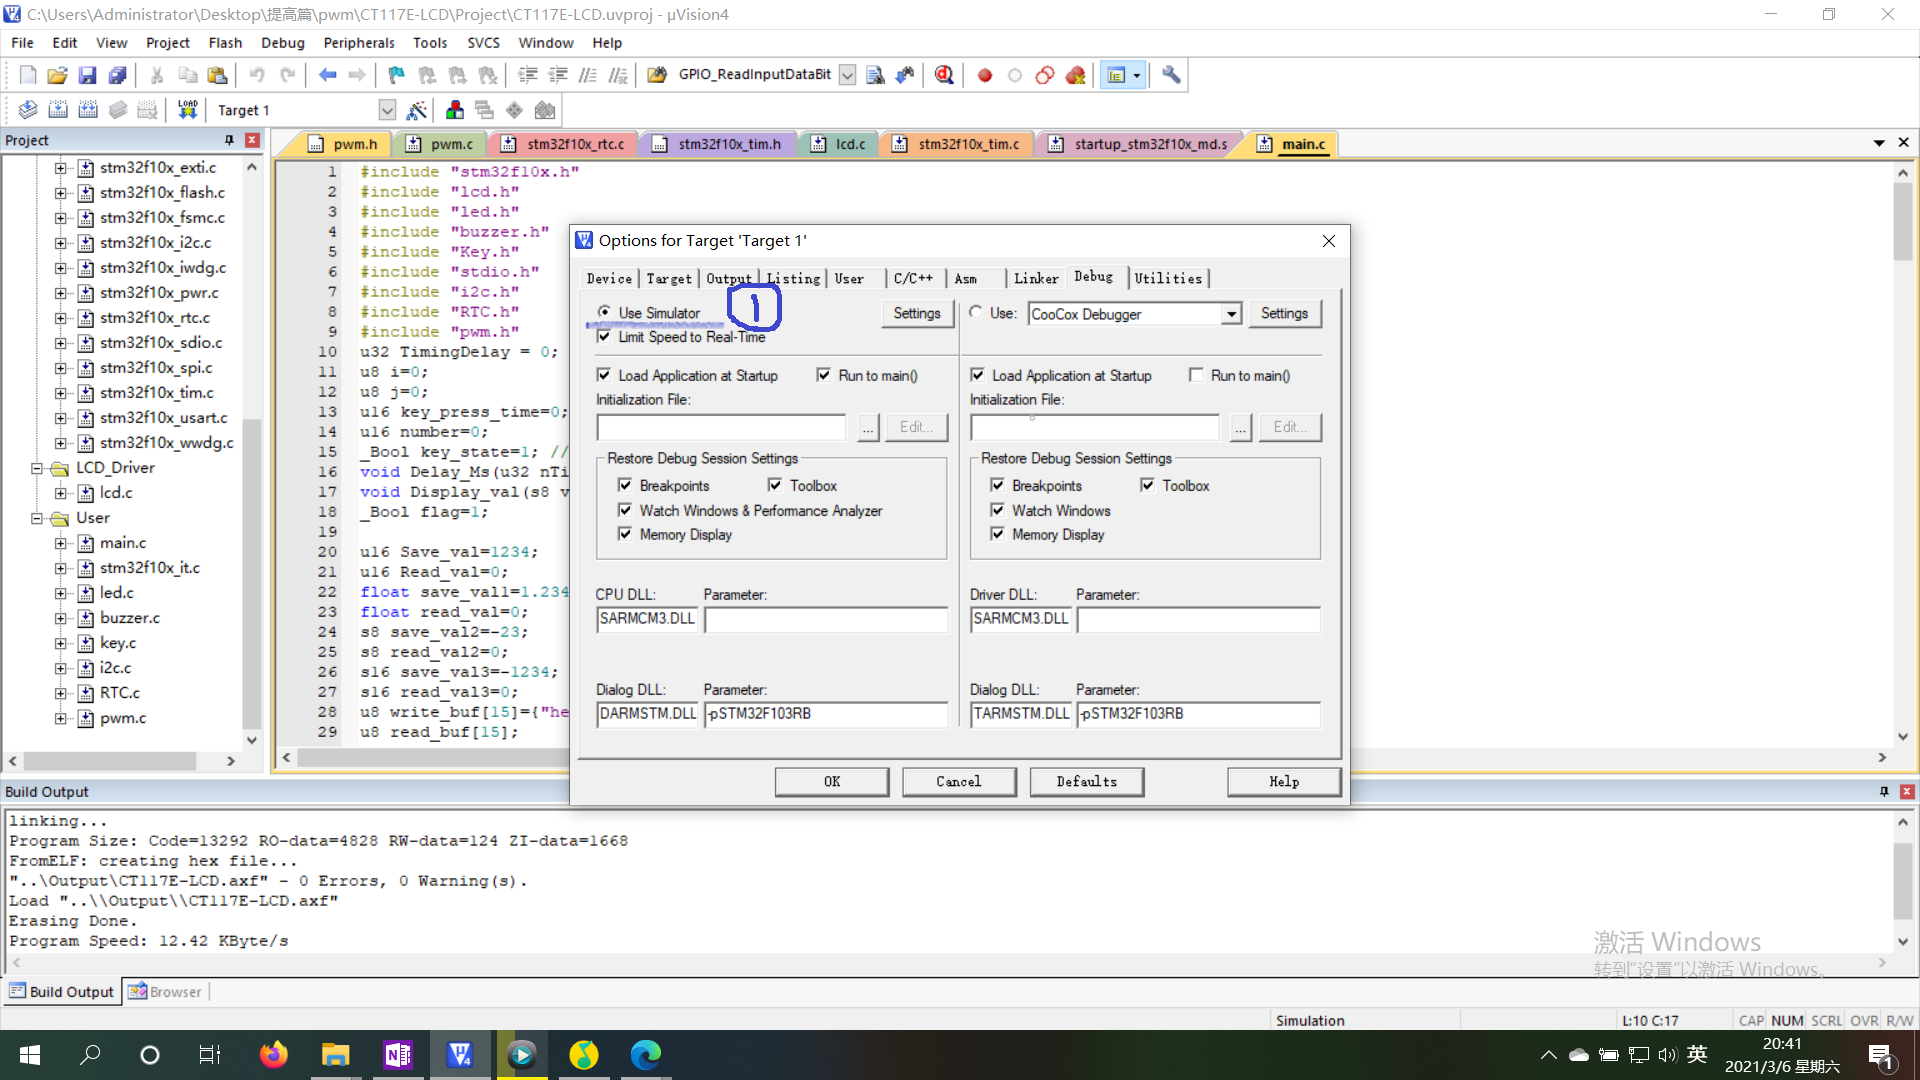Switch to the Linker tab
Screen dimensions: 1920x1080
pyautogui.click(x=1035, y=279)
